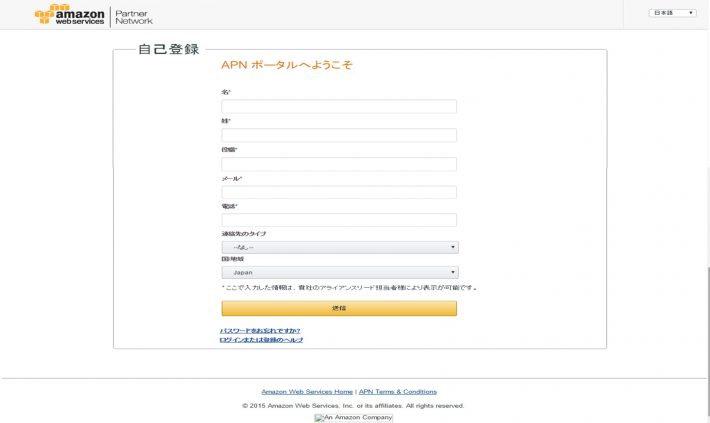Click into the 姓 (last name) field

(339, 135)
